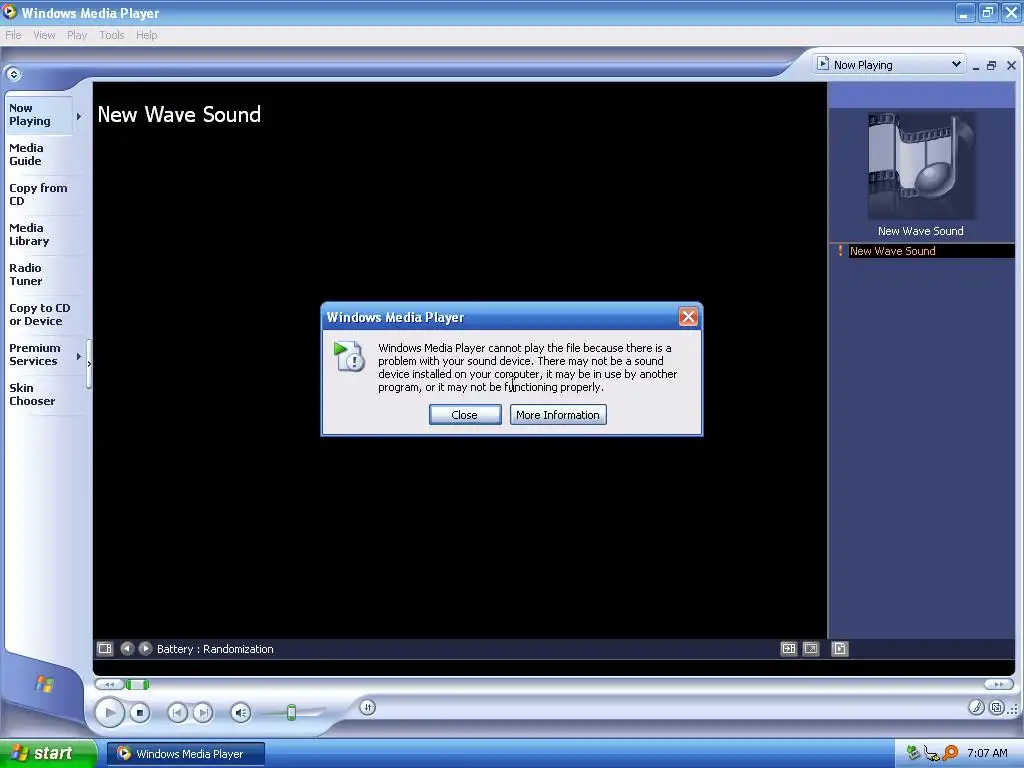Viewport: 1024px width, 768px height.
Task: Select the previous visualization arrow
Action: click(x=127, y=648)
